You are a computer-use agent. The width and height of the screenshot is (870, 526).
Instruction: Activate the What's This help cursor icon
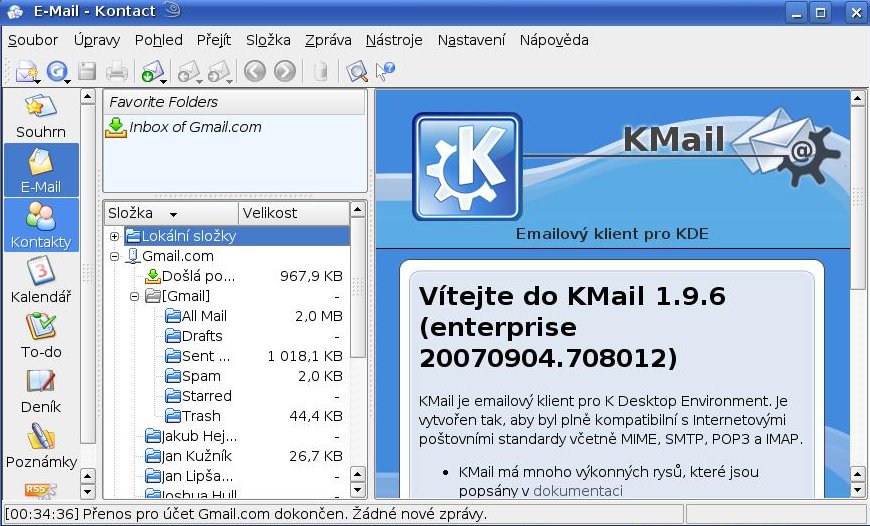[386, 71]
